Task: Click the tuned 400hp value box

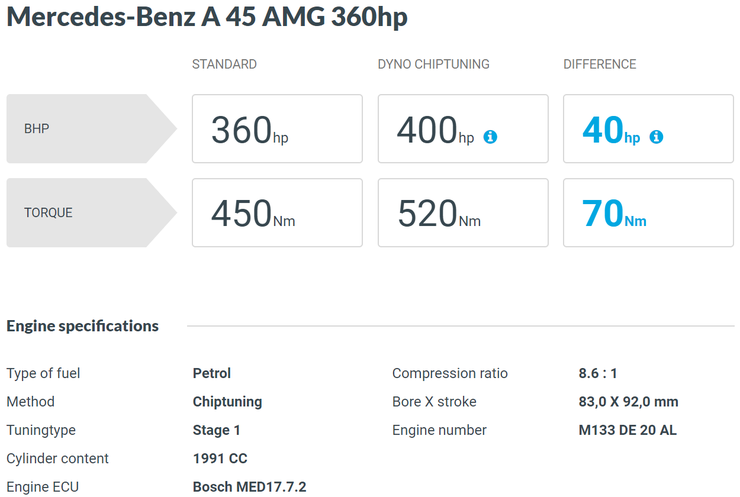Action: (463, 128)
